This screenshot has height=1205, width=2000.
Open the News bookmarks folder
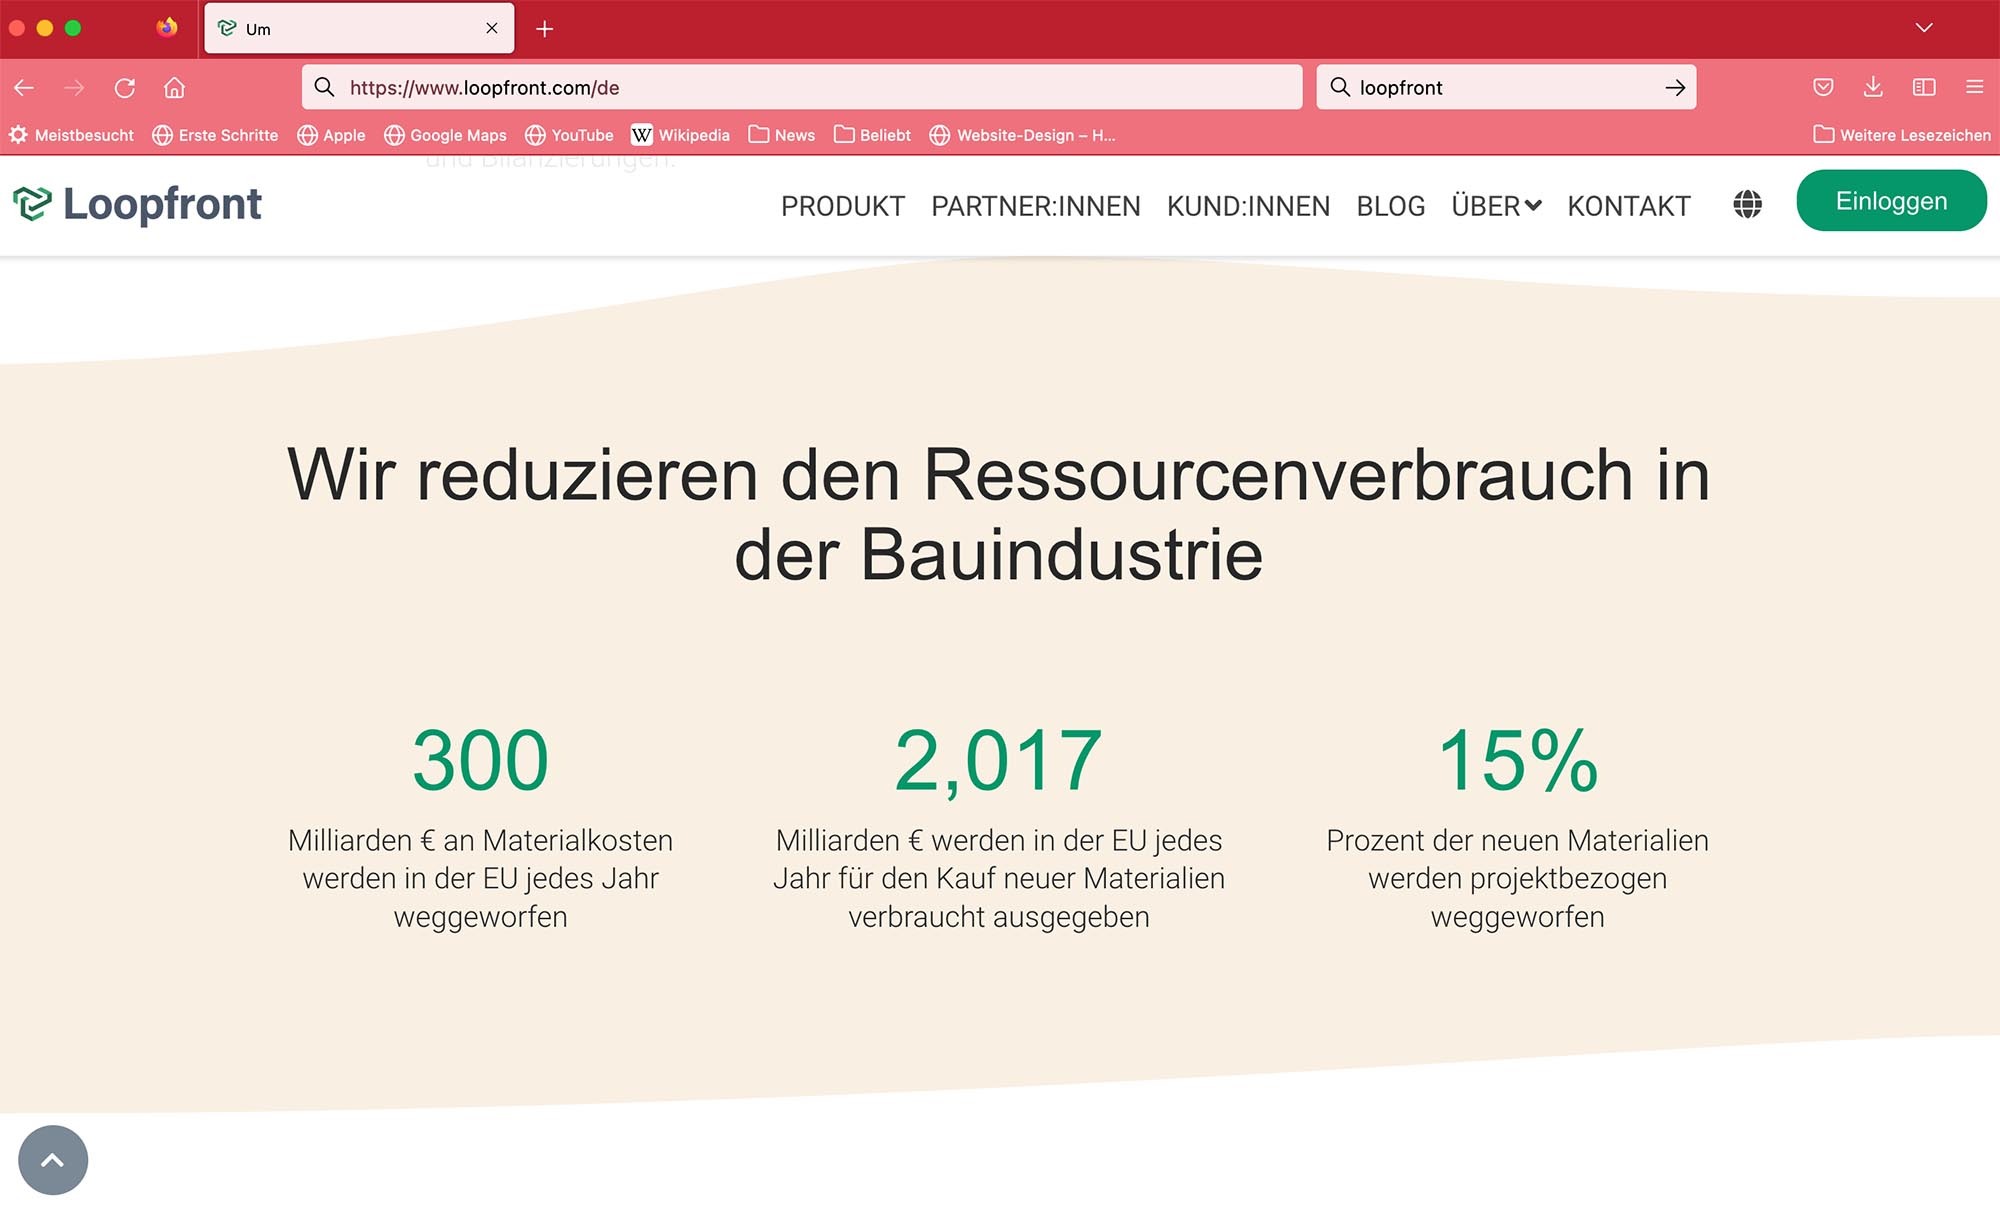click(782, 135)
